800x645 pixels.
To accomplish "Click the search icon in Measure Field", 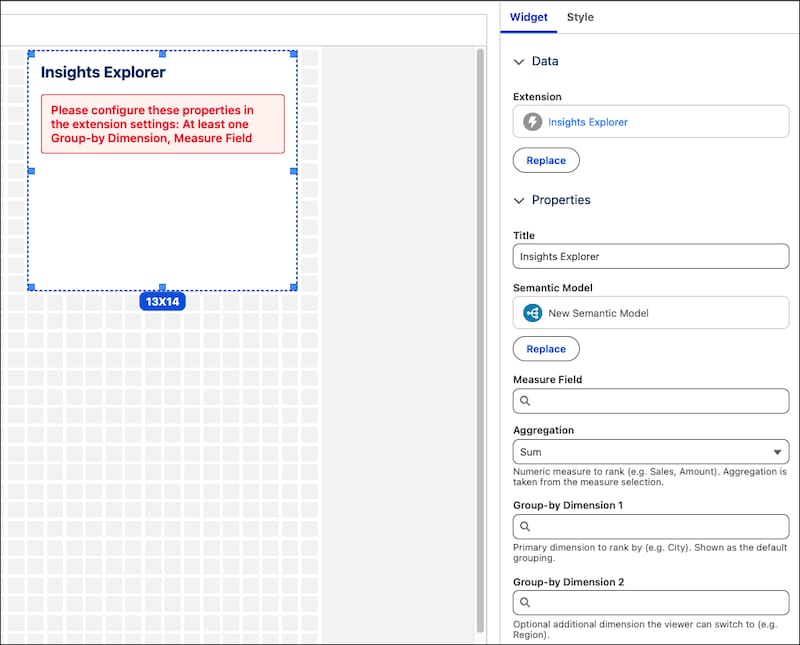I will click(x=524, y=401).
